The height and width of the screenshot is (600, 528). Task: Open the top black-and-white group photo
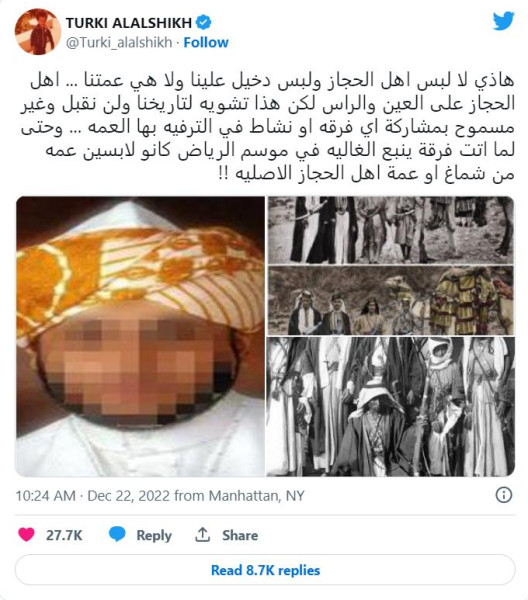(x=390, y=230)
